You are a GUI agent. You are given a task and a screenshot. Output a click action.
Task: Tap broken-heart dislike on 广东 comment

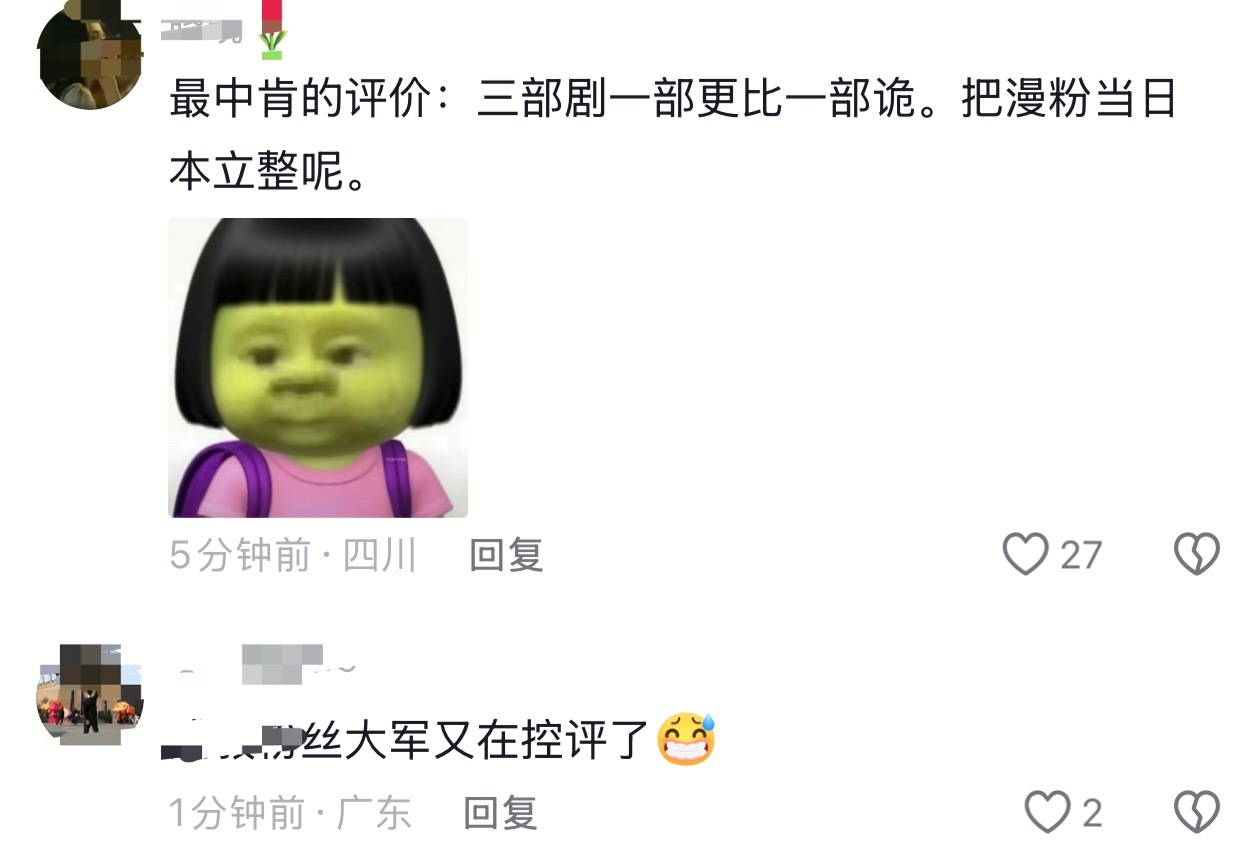[1197, 812]
